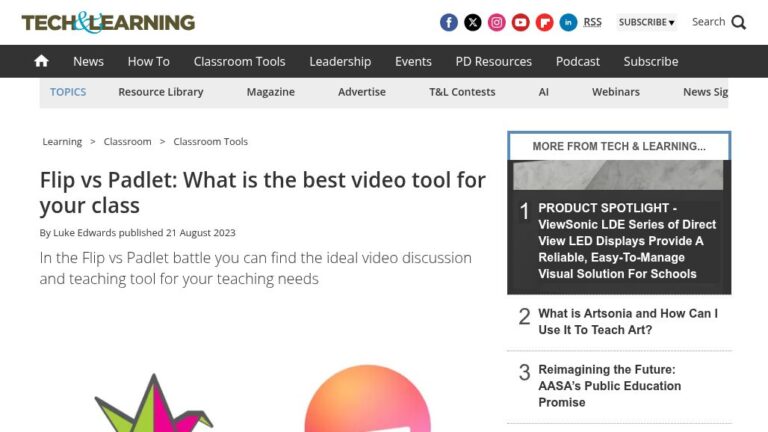This screenshot has width=768, height=432.
Task: Open the LinkedIn social icon
Action: click(569, 23)
